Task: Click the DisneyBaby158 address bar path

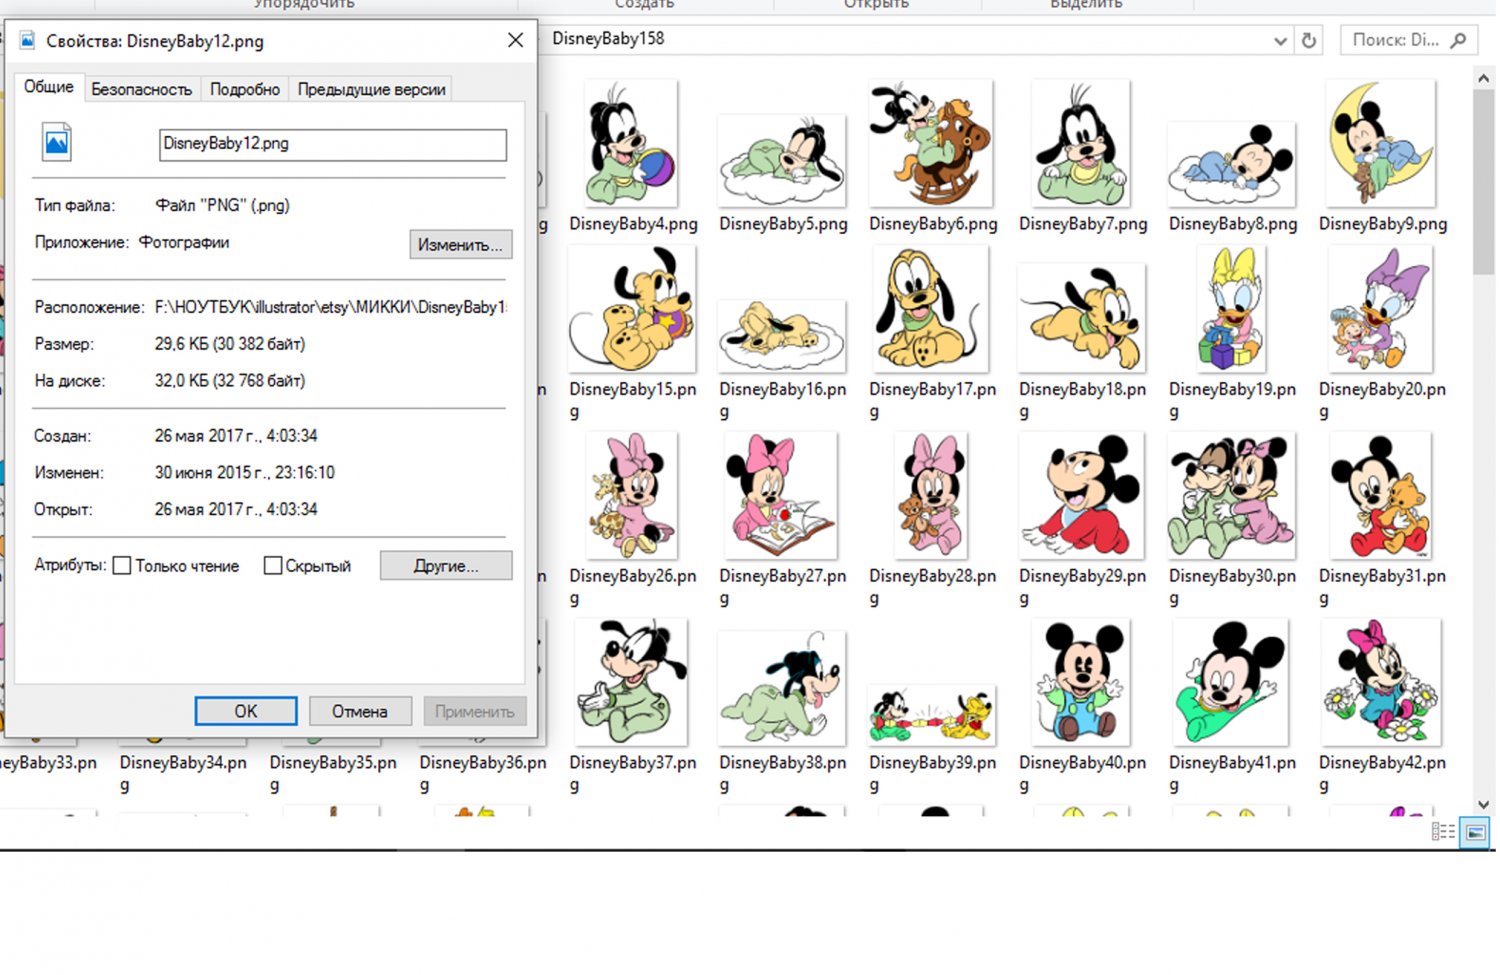Action: 608,39
